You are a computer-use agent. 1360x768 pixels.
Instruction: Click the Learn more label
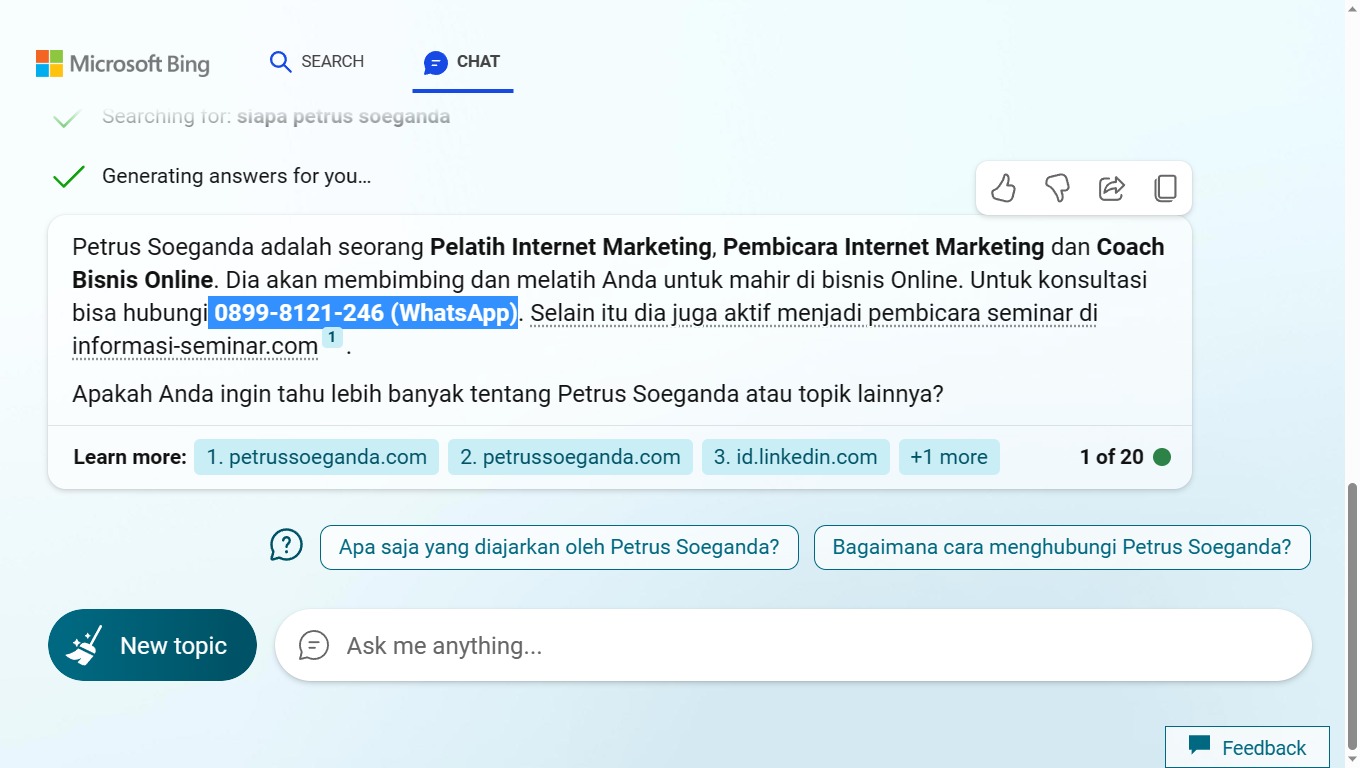130,457
